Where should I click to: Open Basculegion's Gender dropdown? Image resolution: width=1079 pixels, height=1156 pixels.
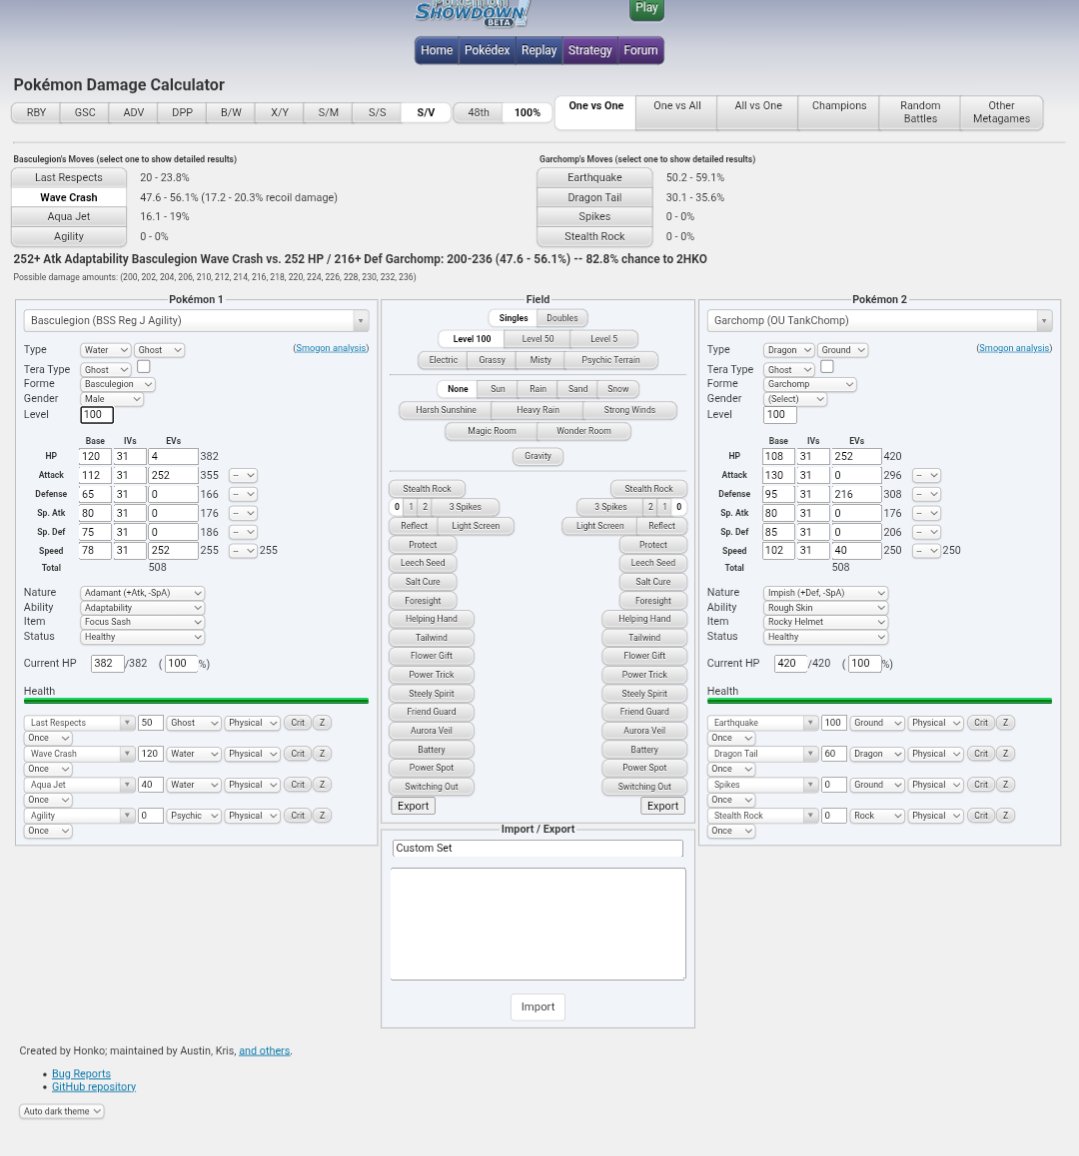click(111, 399)
